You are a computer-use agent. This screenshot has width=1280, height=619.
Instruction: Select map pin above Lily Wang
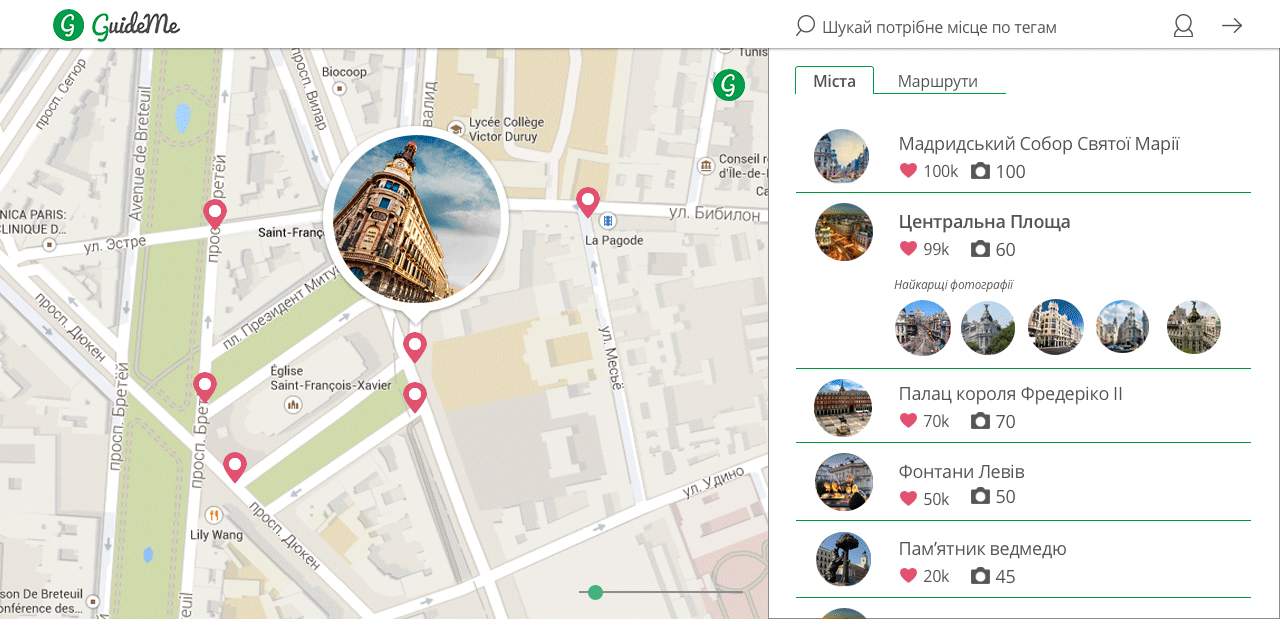point(235,468)
